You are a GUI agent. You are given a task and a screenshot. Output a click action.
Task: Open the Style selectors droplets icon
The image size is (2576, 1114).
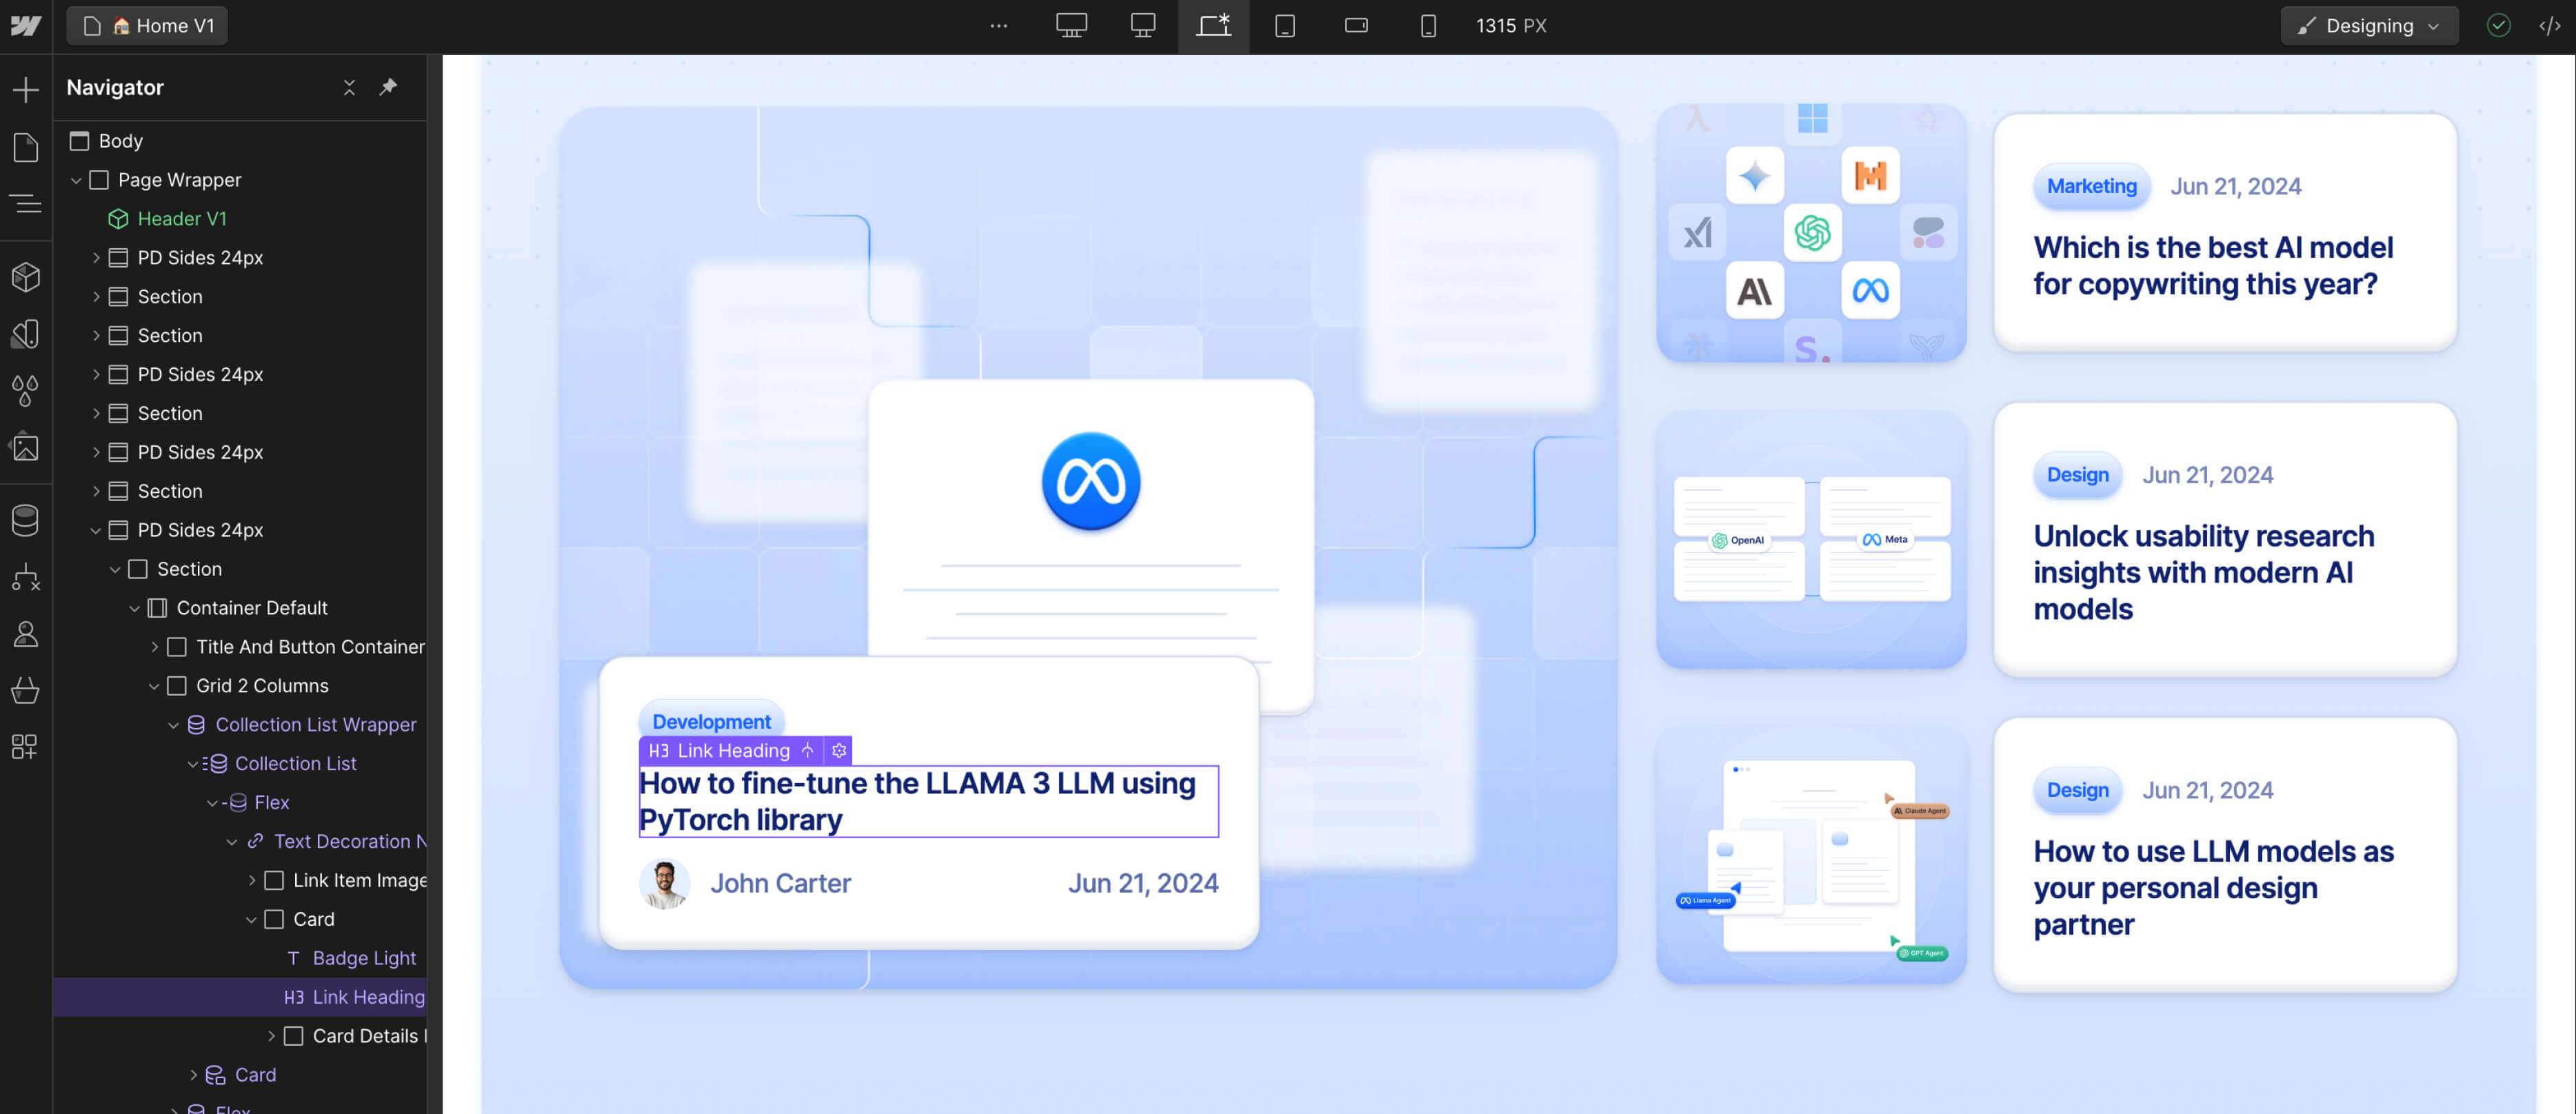26,391
